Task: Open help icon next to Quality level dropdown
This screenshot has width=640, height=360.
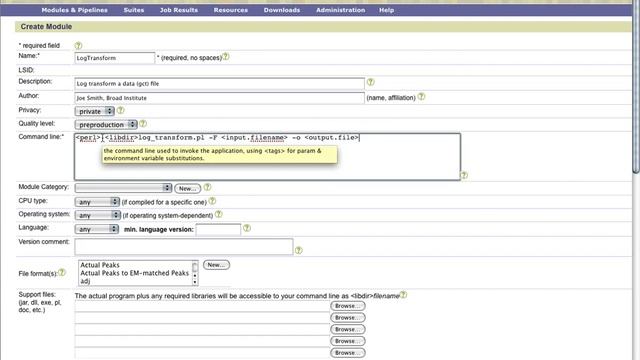Action: point(143,124)
